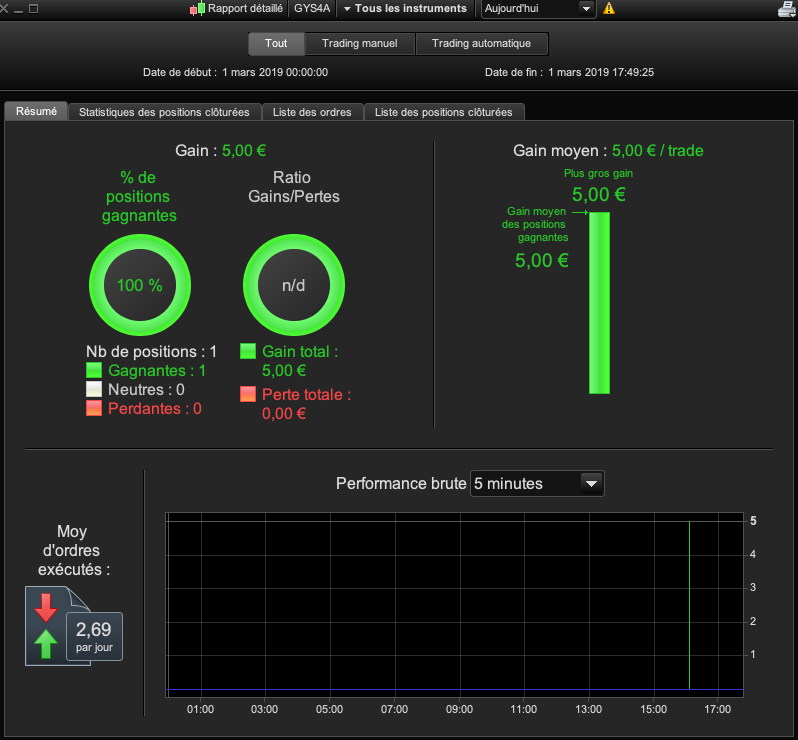Select the Tout filter toggle

tap(276, 44)
